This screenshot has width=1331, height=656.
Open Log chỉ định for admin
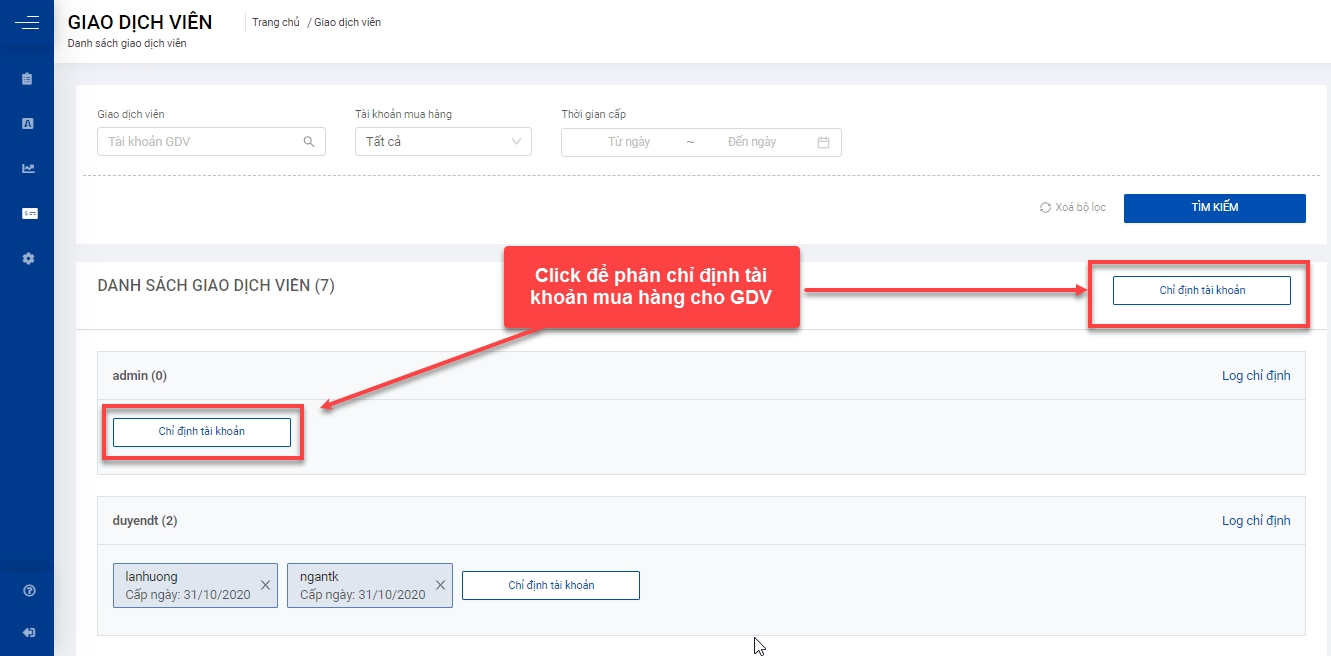1255,376
